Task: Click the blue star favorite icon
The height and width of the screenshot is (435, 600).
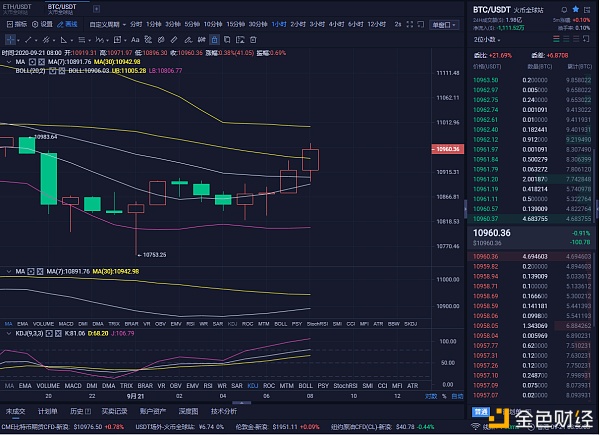Action: [576, 9]
